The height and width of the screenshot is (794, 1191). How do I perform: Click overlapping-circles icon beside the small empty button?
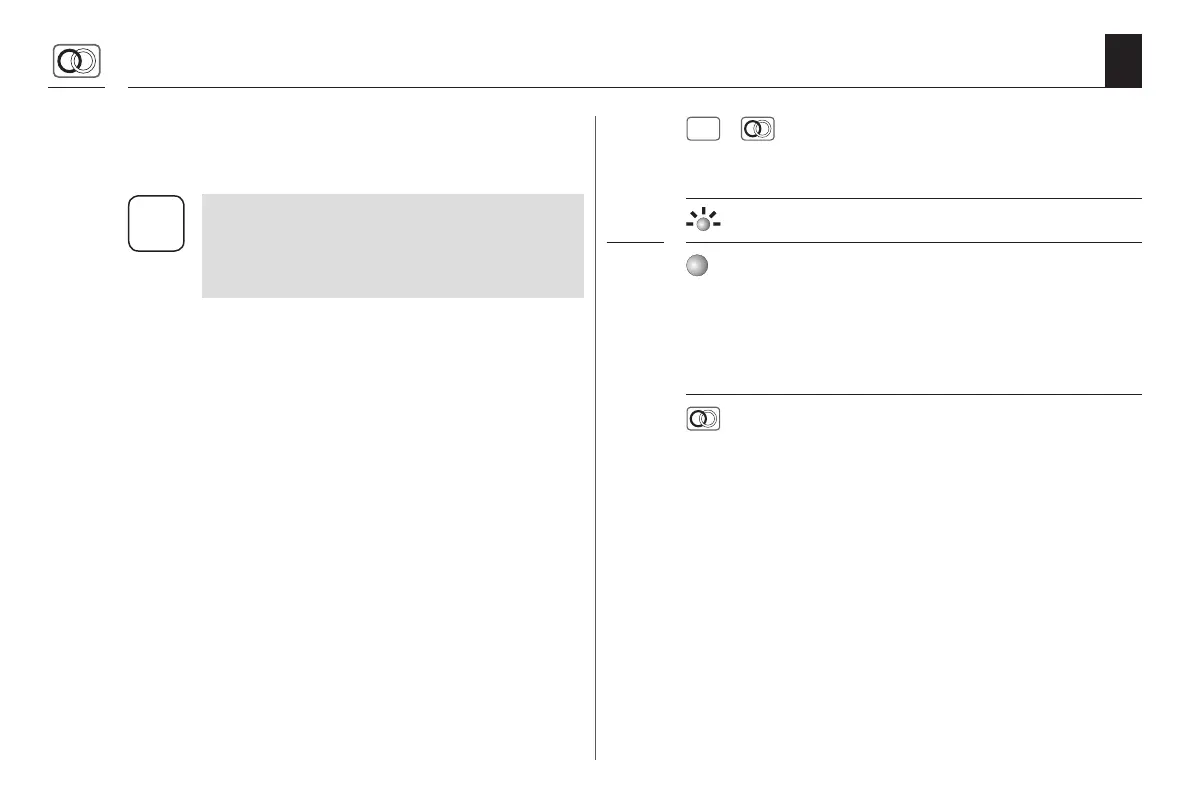click(x=758, y=130)
